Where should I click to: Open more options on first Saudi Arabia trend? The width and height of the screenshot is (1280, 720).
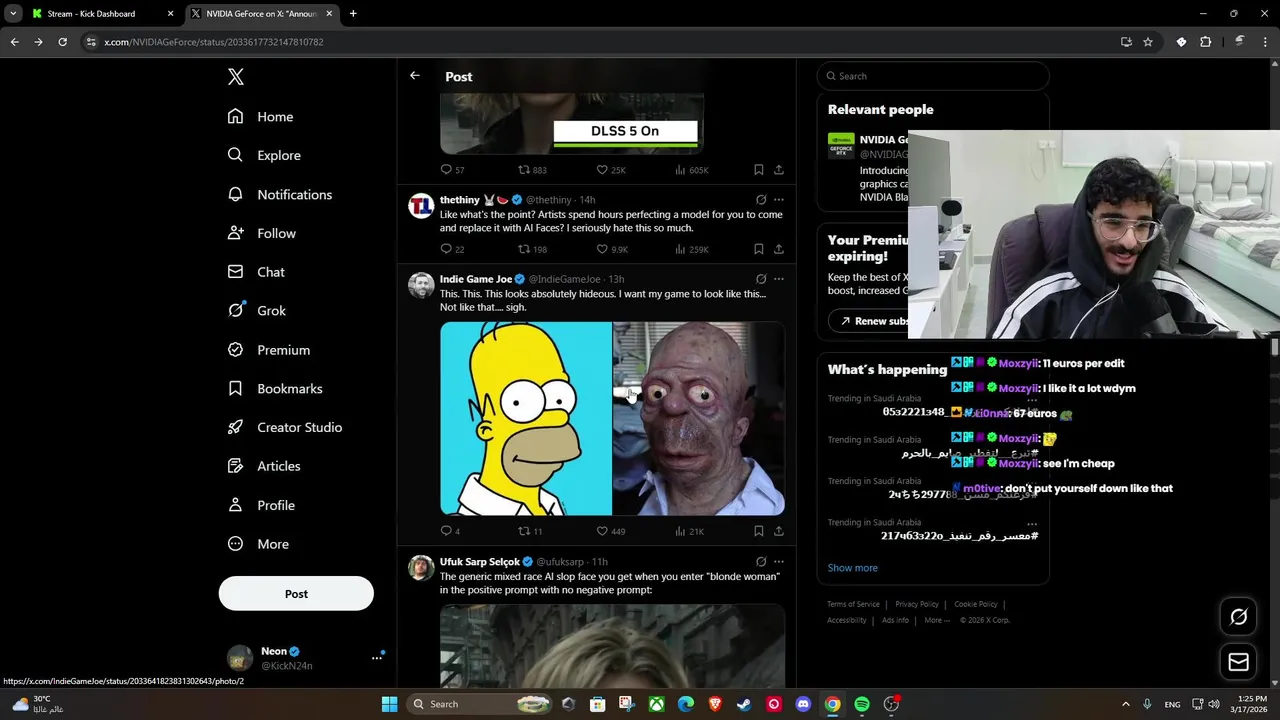pos(1032,399)
